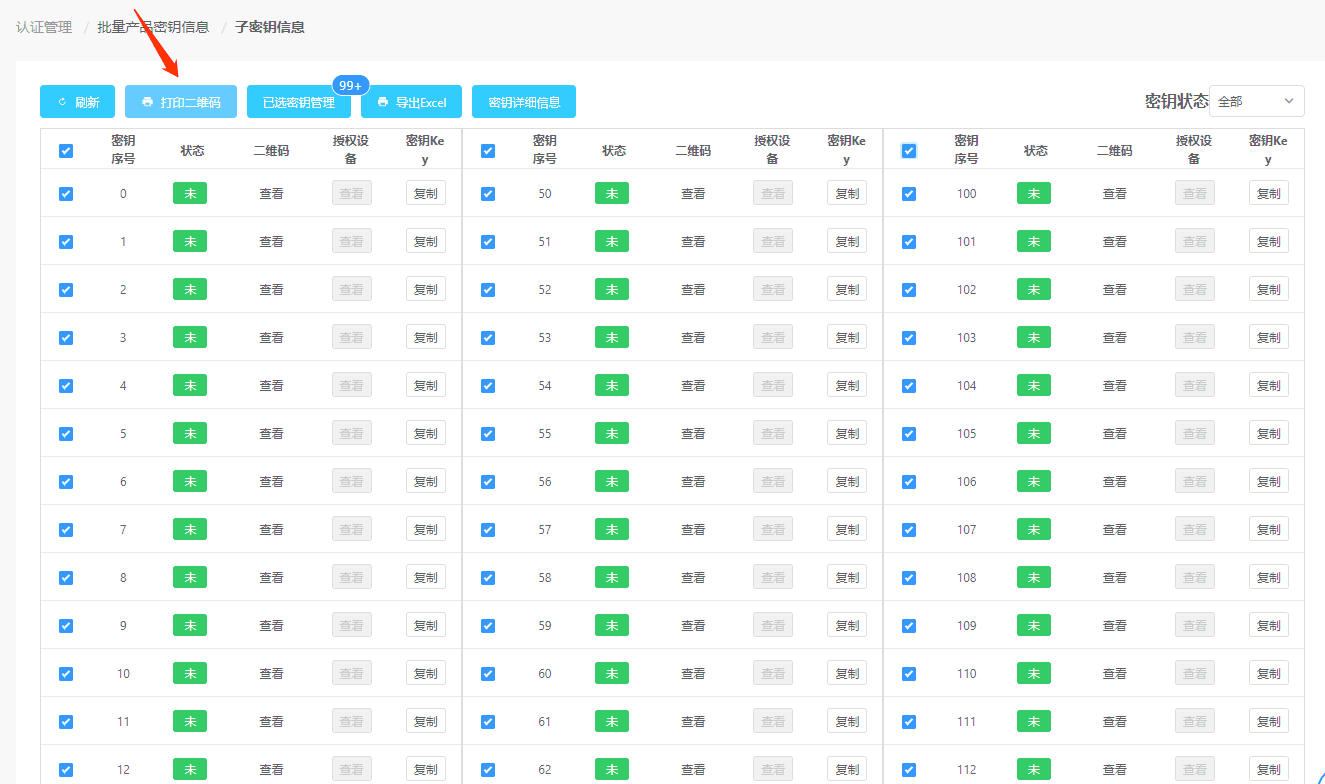Image resolution: width=1325 pixels, height=784 pixels.
Task: Uncheck the checkbox for key number 103
Action: (x=909, y=338)
